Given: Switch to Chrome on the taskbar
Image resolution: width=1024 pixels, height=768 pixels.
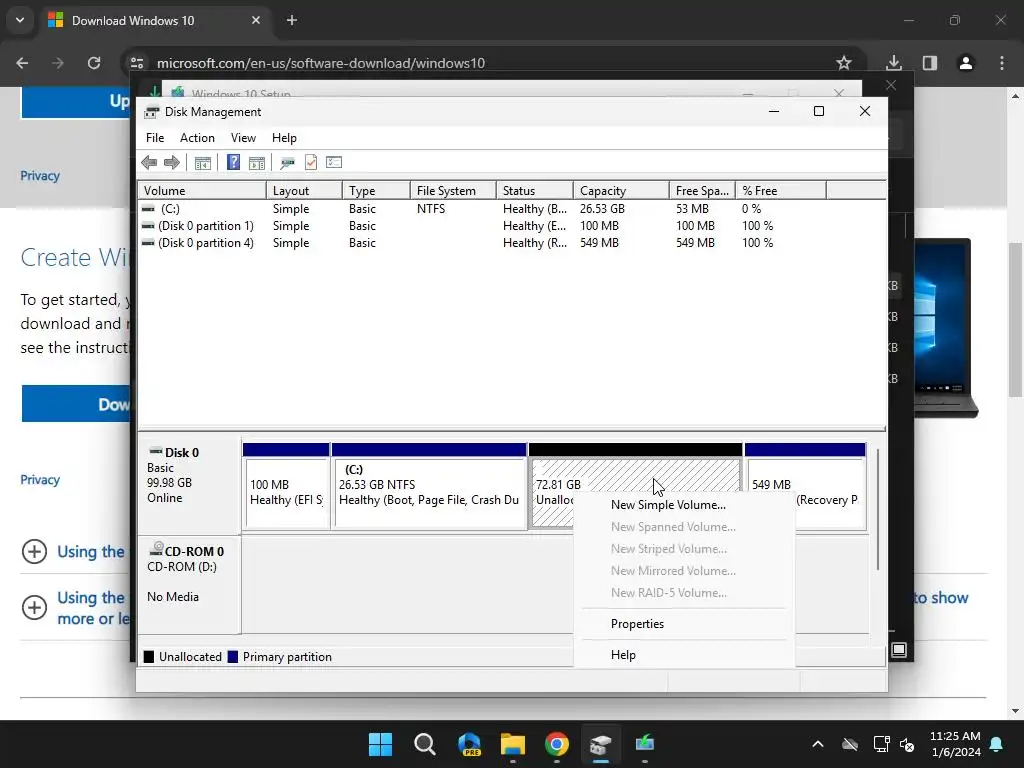Looking at the screenshot, I should 556,744.
